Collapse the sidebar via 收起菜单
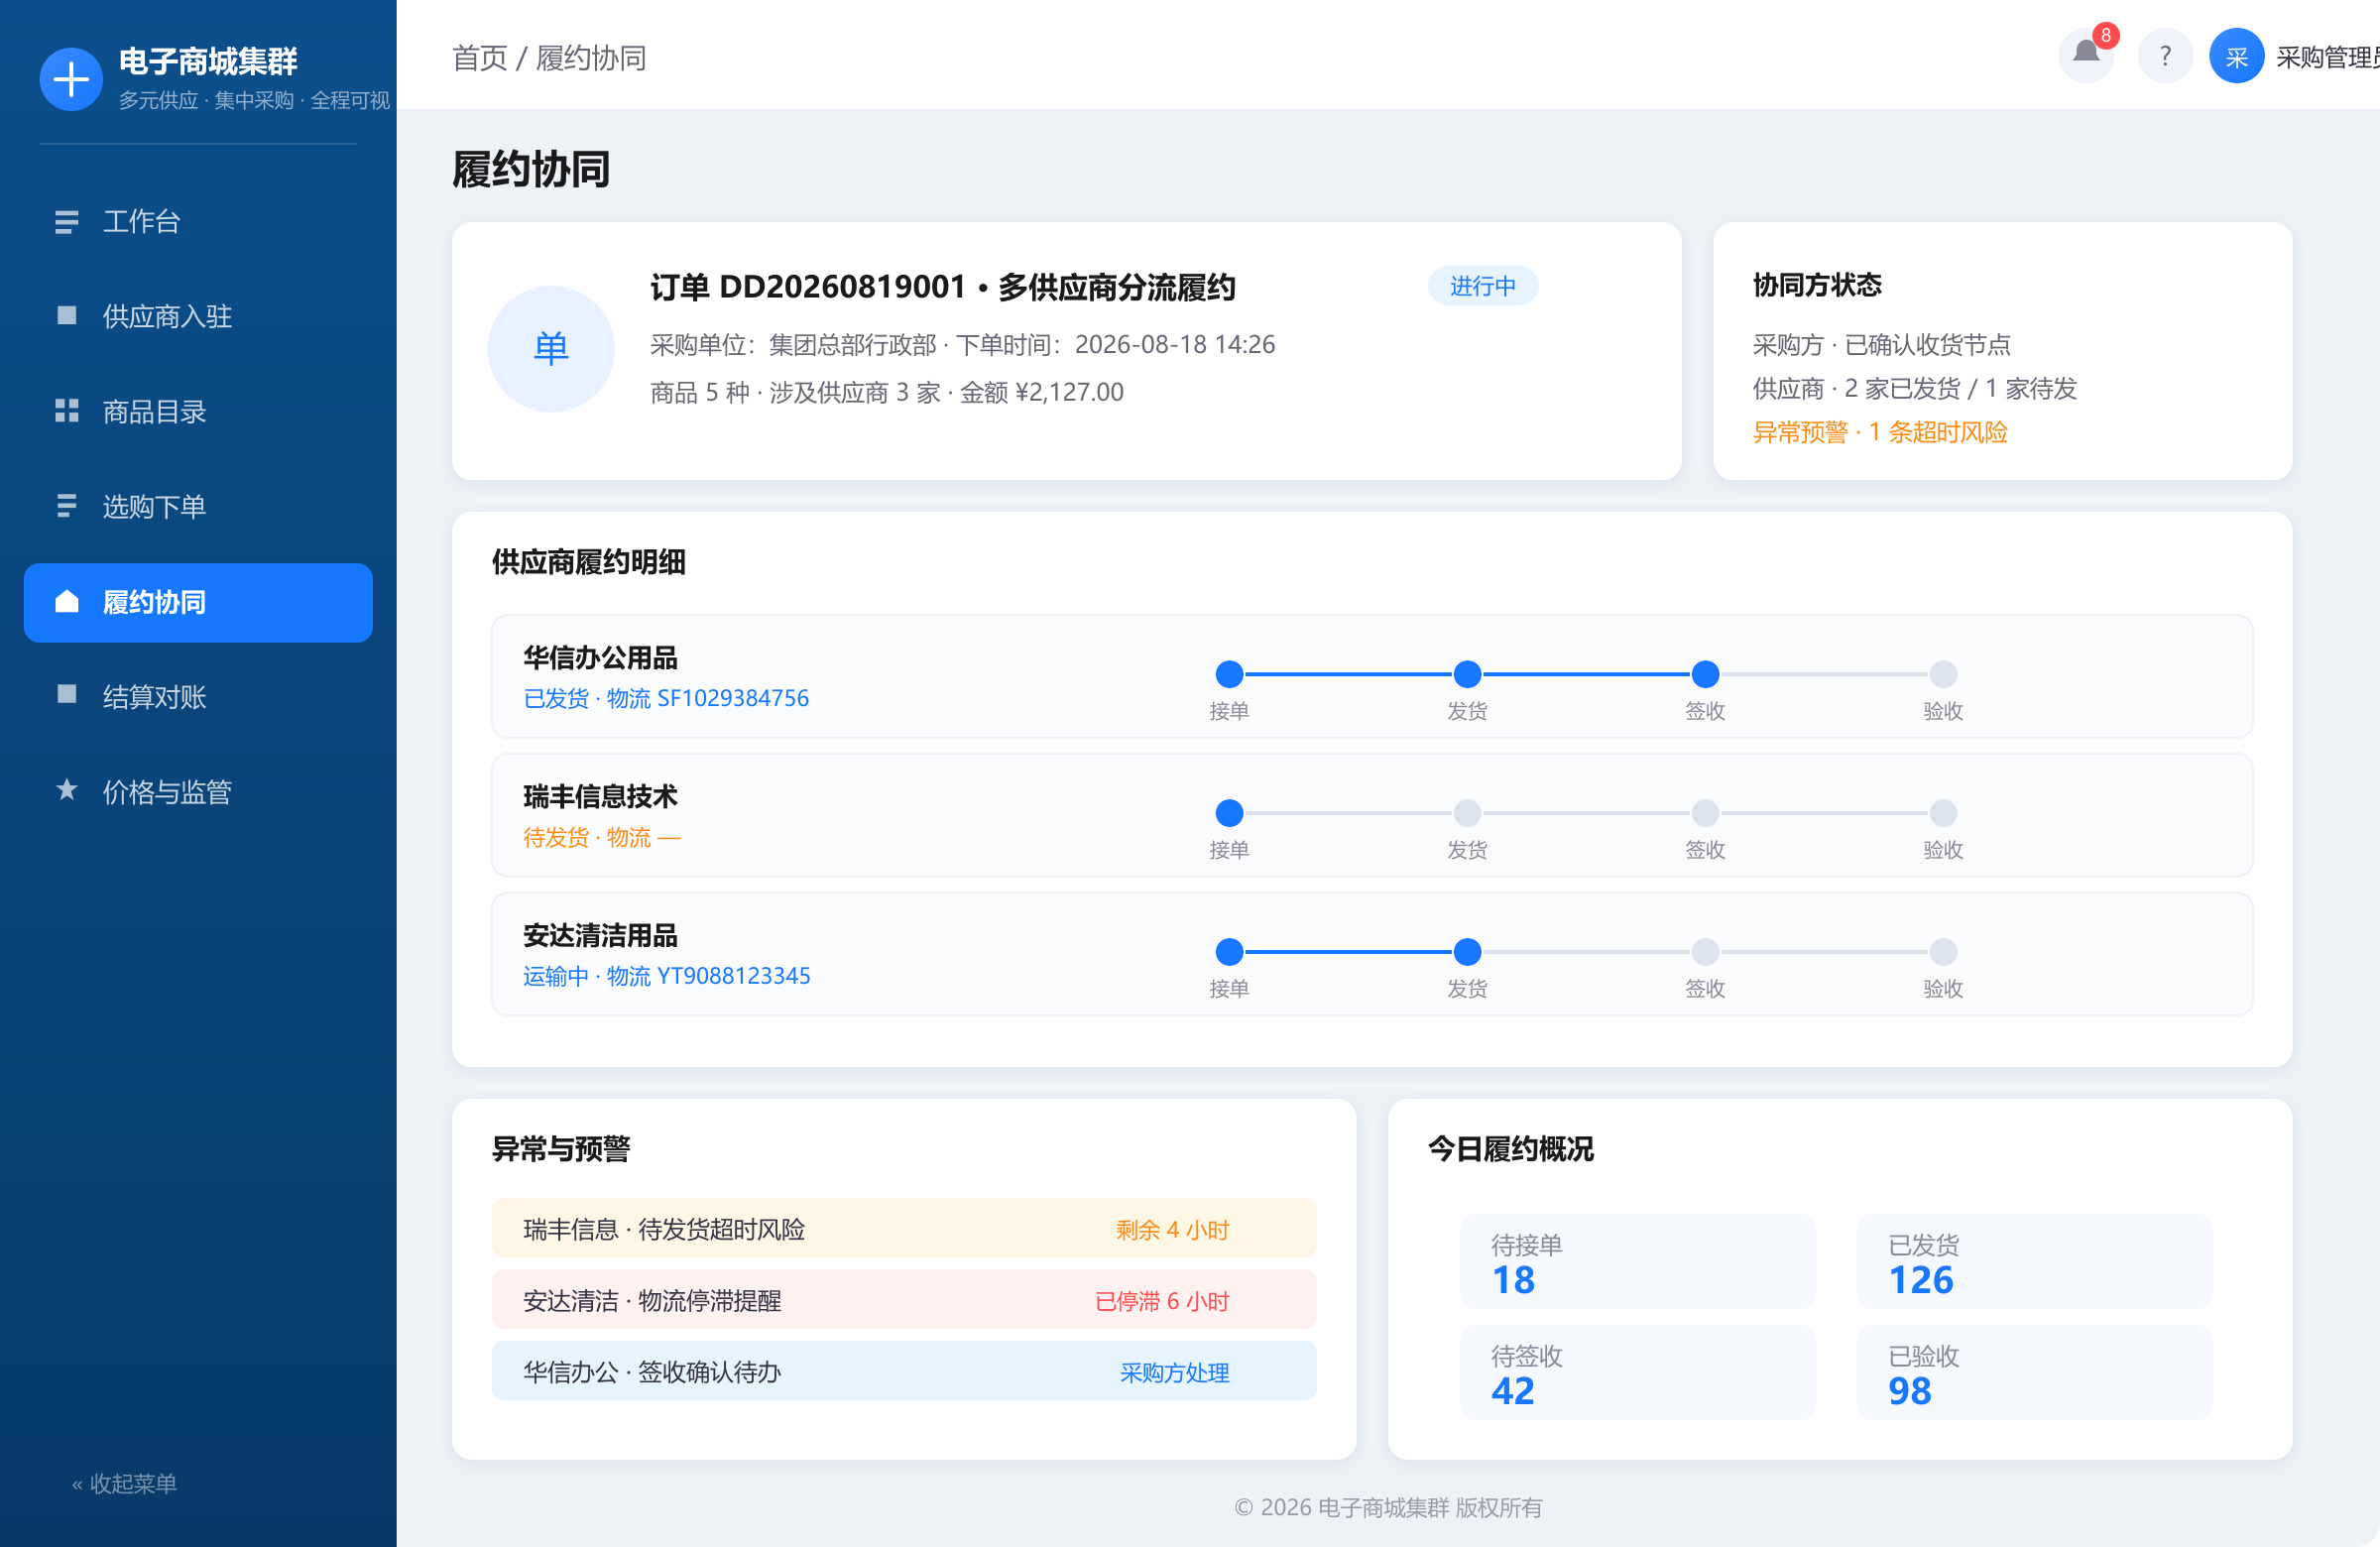The width and height of the screenshot is (2380, 1547). point(124,1483)
